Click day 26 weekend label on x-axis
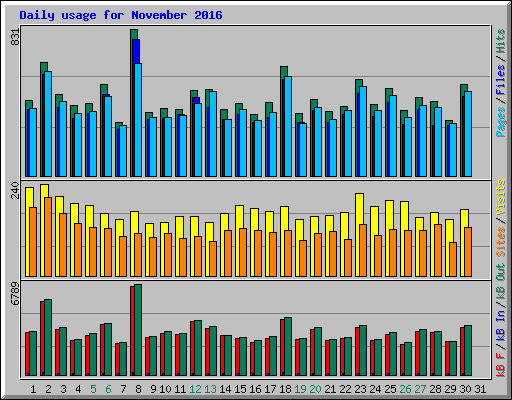Image resolution: width=512 pixels, height=400 pixels. 405,389
